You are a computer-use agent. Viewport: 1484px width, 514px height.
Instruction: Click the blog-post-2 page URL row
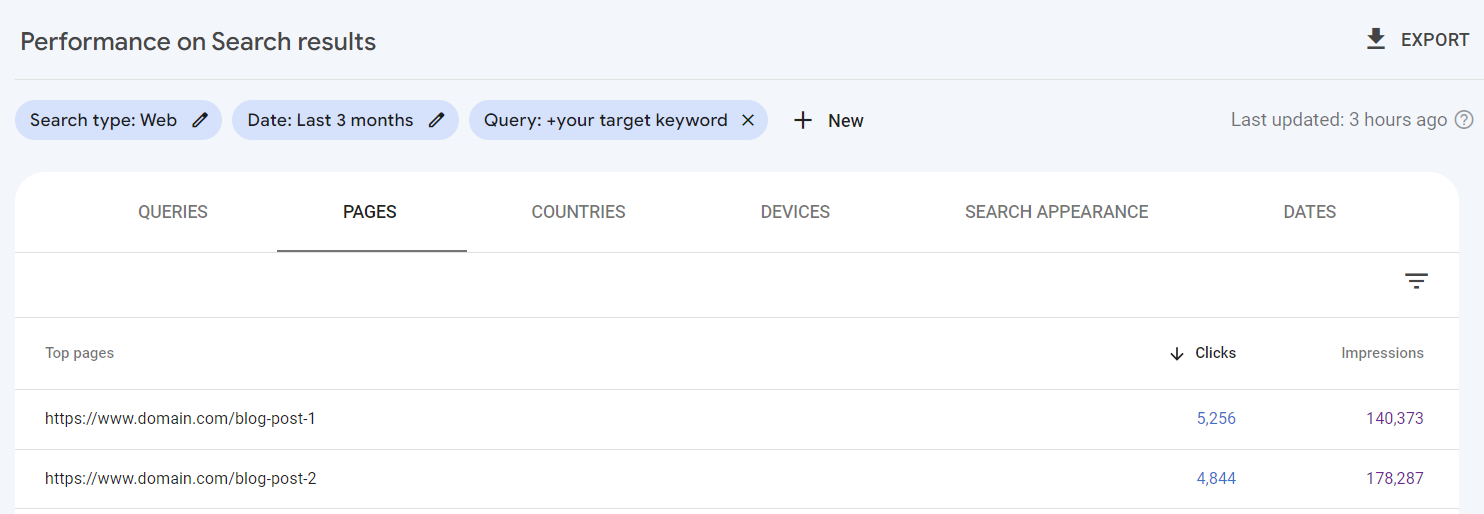pos(180,479)
